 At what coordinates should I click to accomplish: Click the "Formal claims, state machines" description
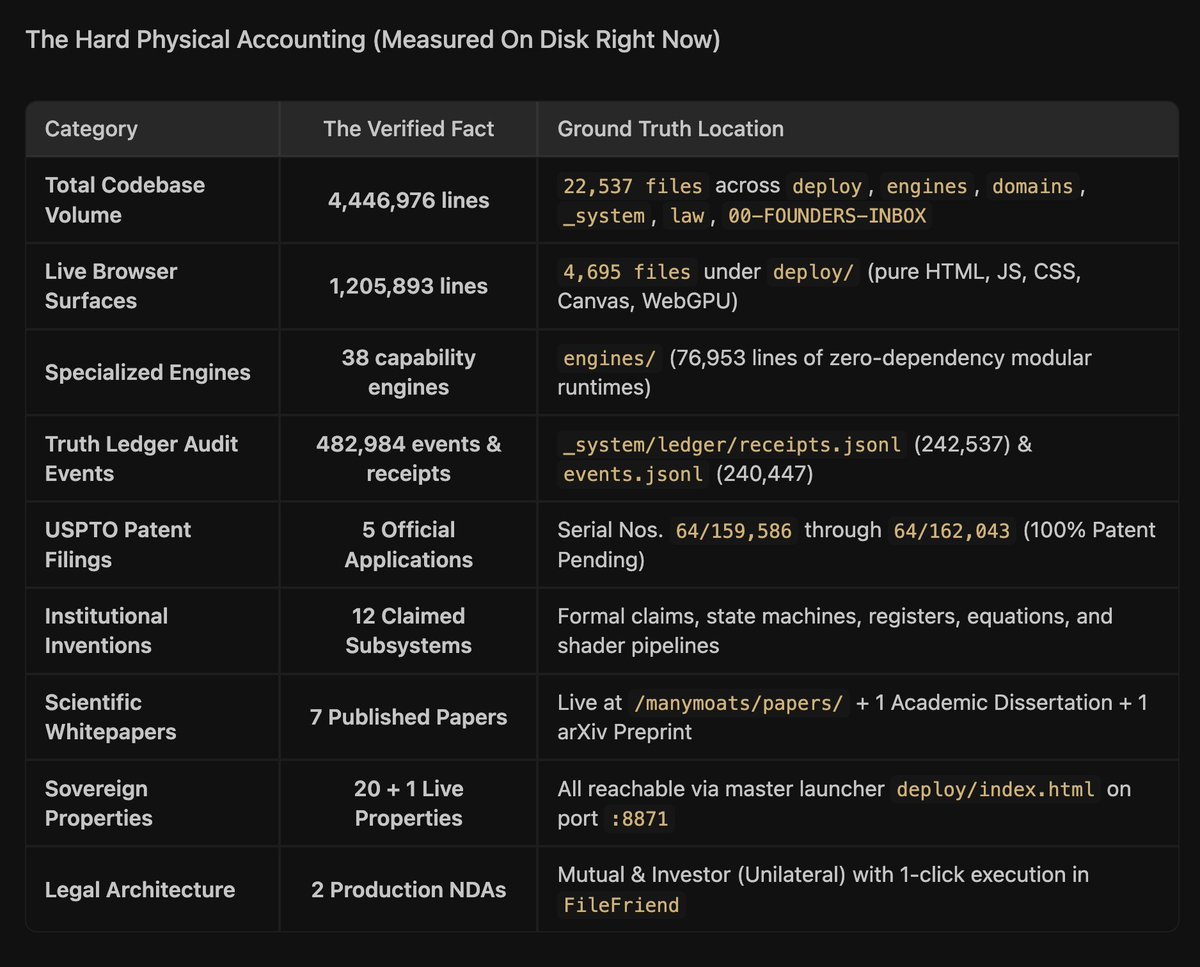coord(835,630)
